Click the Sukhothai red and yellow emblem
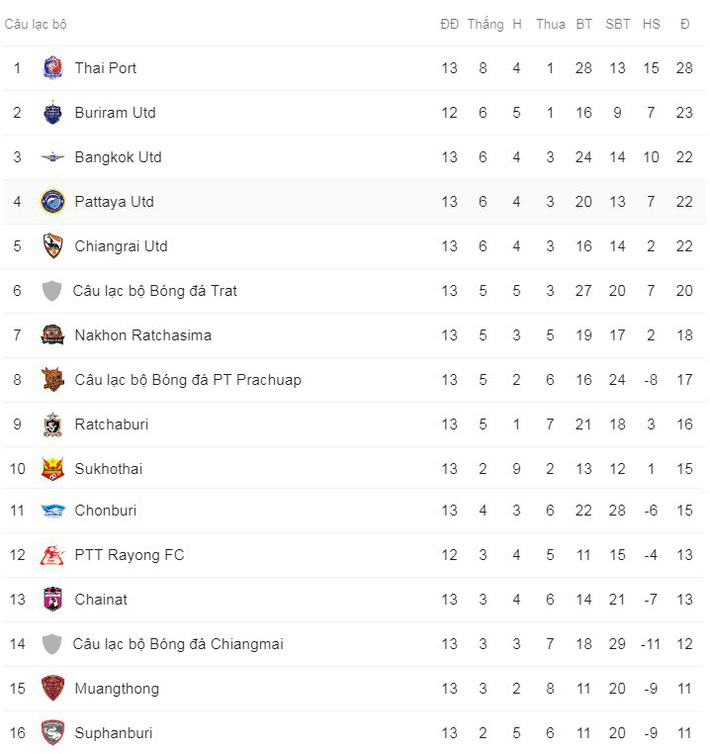The height and width of the screenshot is (754, 710). point(53,468)
